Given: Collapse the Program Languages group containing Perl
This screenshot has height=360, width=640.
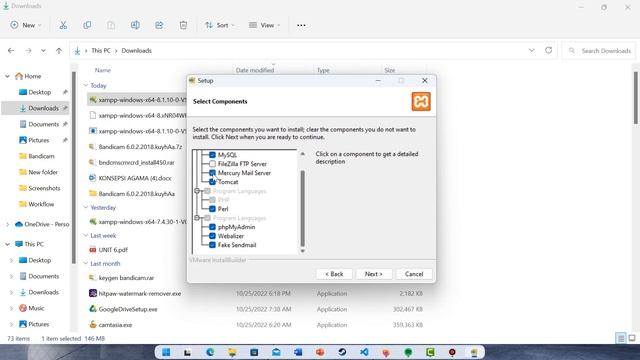Looking at the screenshot, I should pyautogui.click(x=197, y=191).
